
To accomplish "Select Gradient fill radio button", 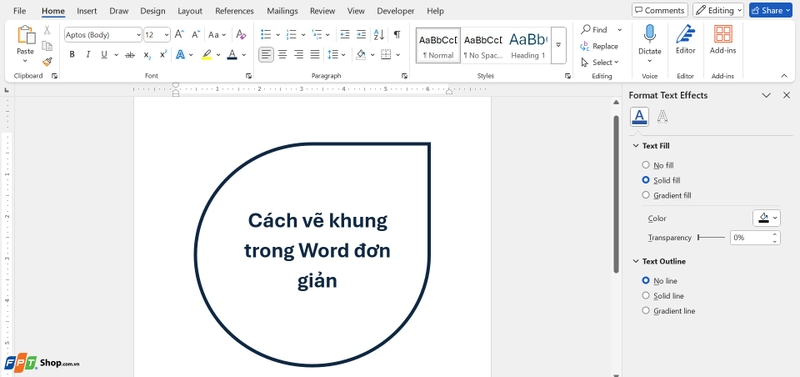I will tap(646, 195).
